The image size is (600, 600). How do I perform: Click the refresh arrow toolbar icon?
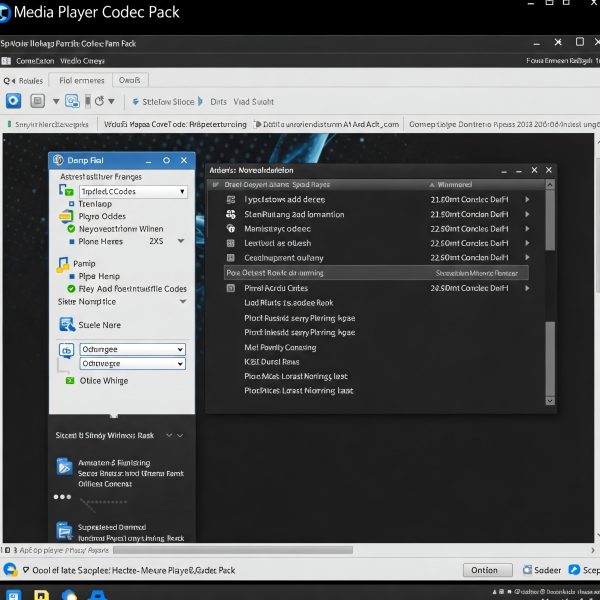(99, 101)
